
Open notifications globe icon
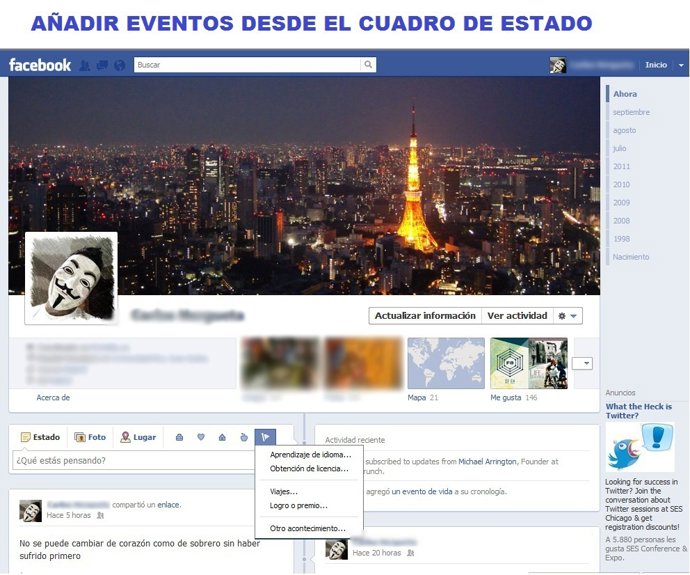click(x=119, y=66)
